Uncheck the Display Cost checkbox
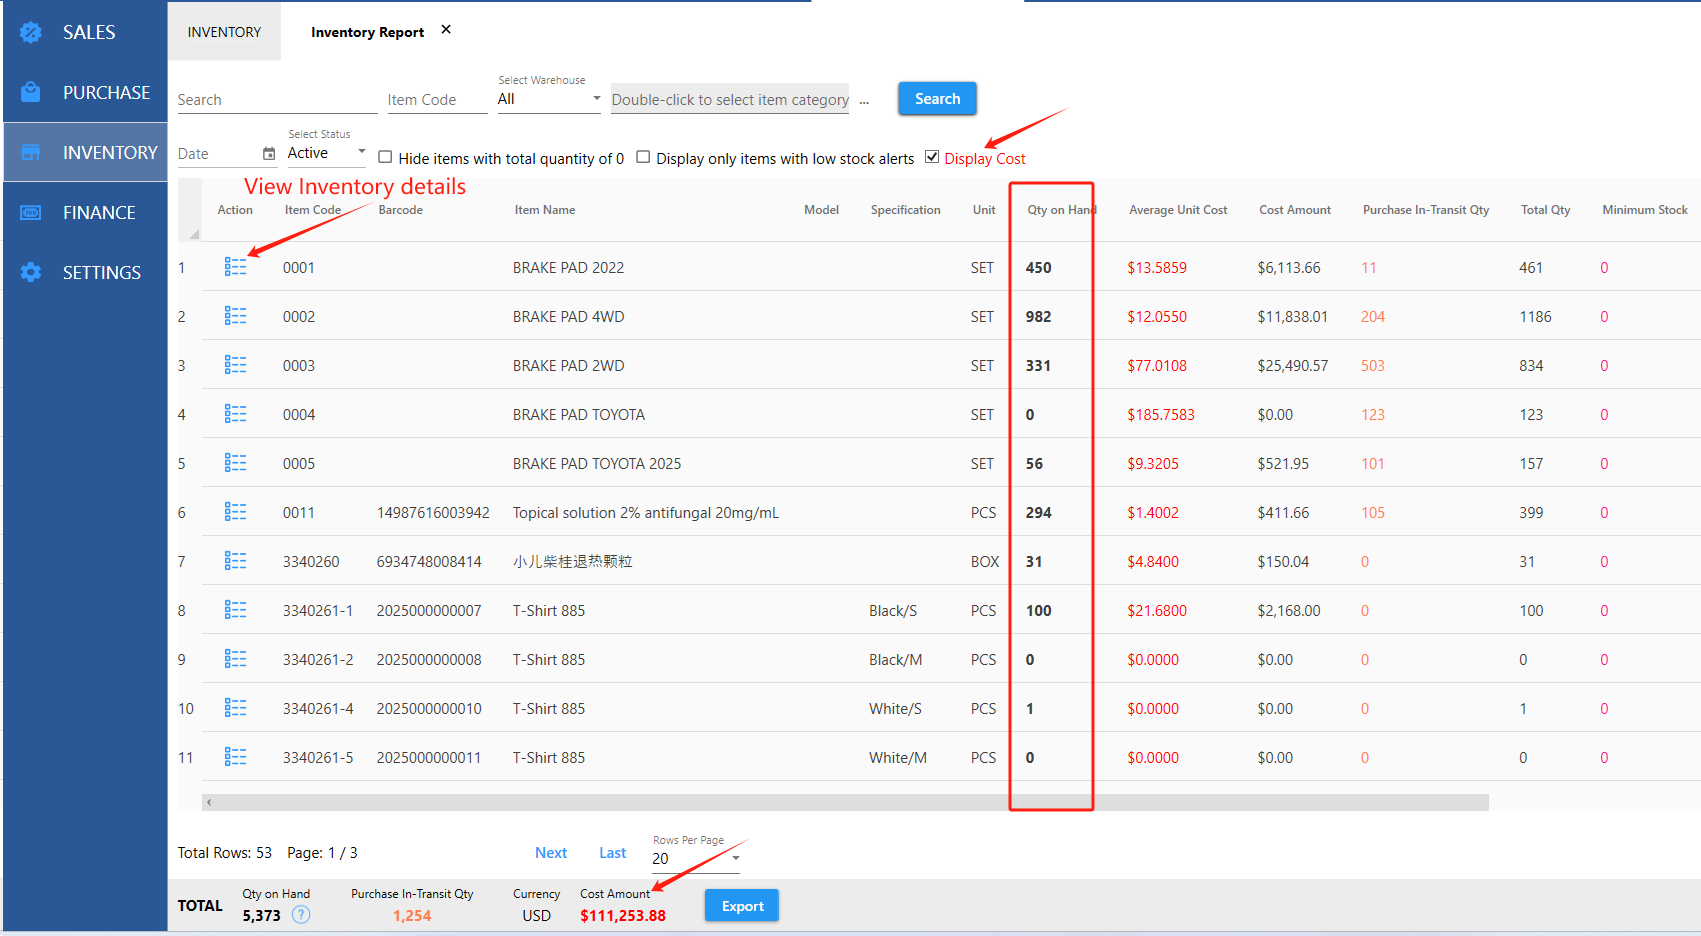This screenshot has height=936, width=1701. 932,157
